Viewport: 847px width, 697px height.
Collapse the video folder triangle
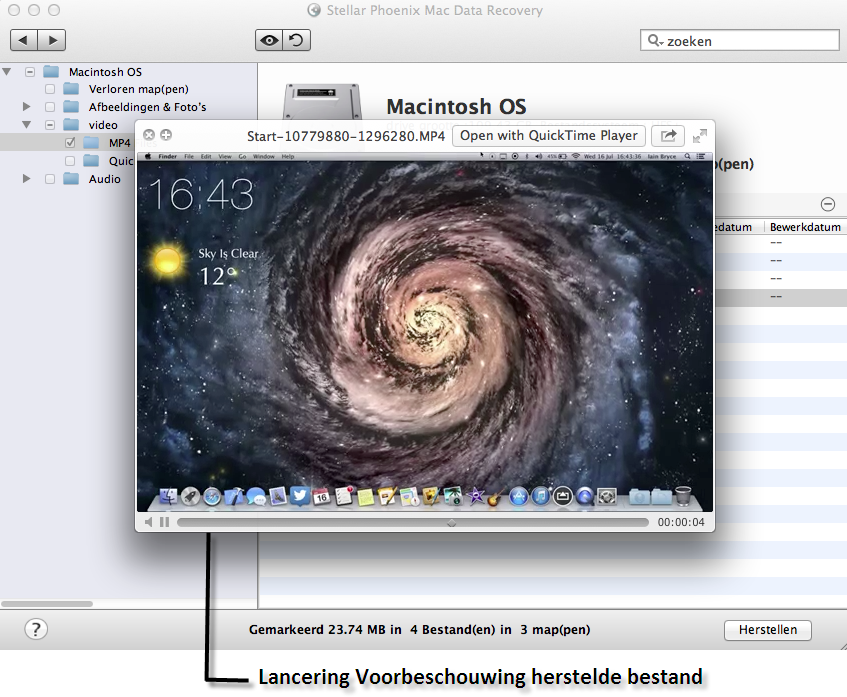tap(26, 124)
